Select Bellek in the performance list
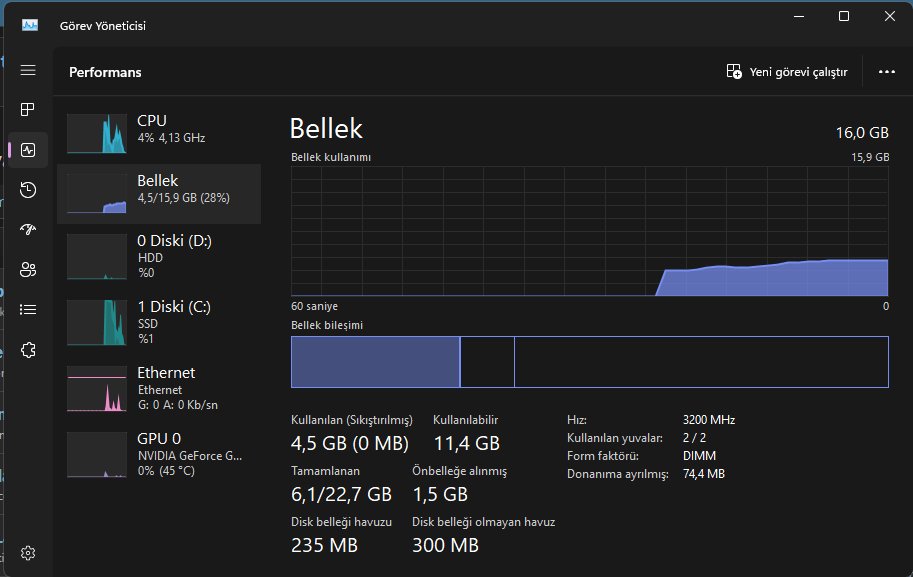The image size is (913, 577). point(159,193)
